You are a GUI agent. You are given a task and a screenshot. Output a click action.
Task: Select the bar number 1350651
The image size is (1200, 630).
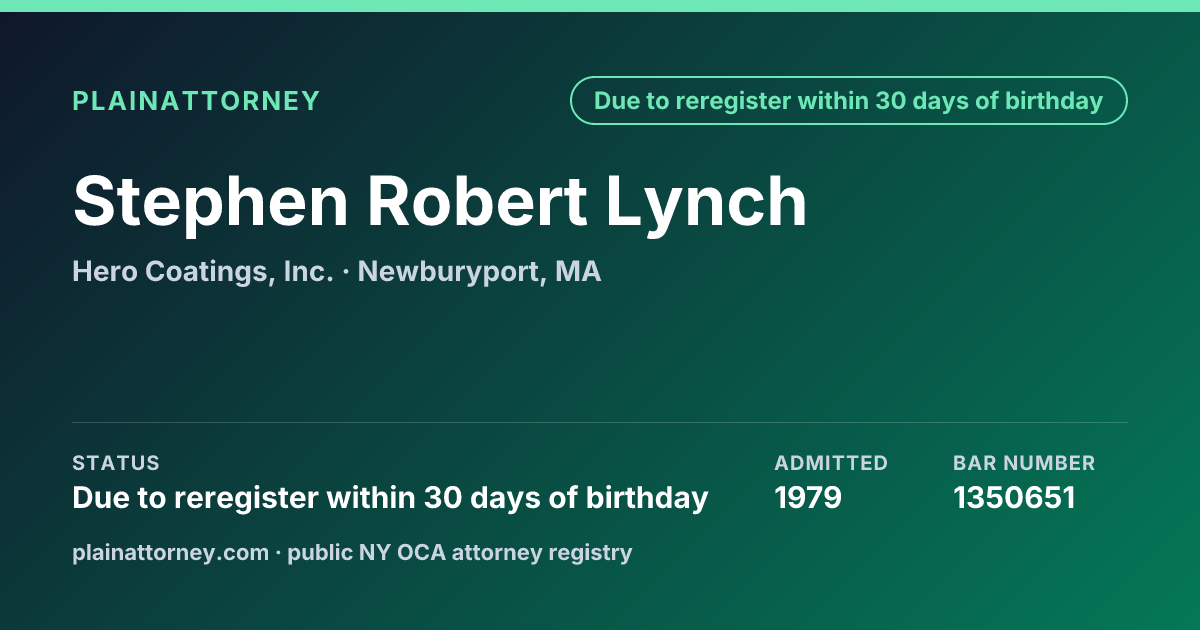point(1014,498)
